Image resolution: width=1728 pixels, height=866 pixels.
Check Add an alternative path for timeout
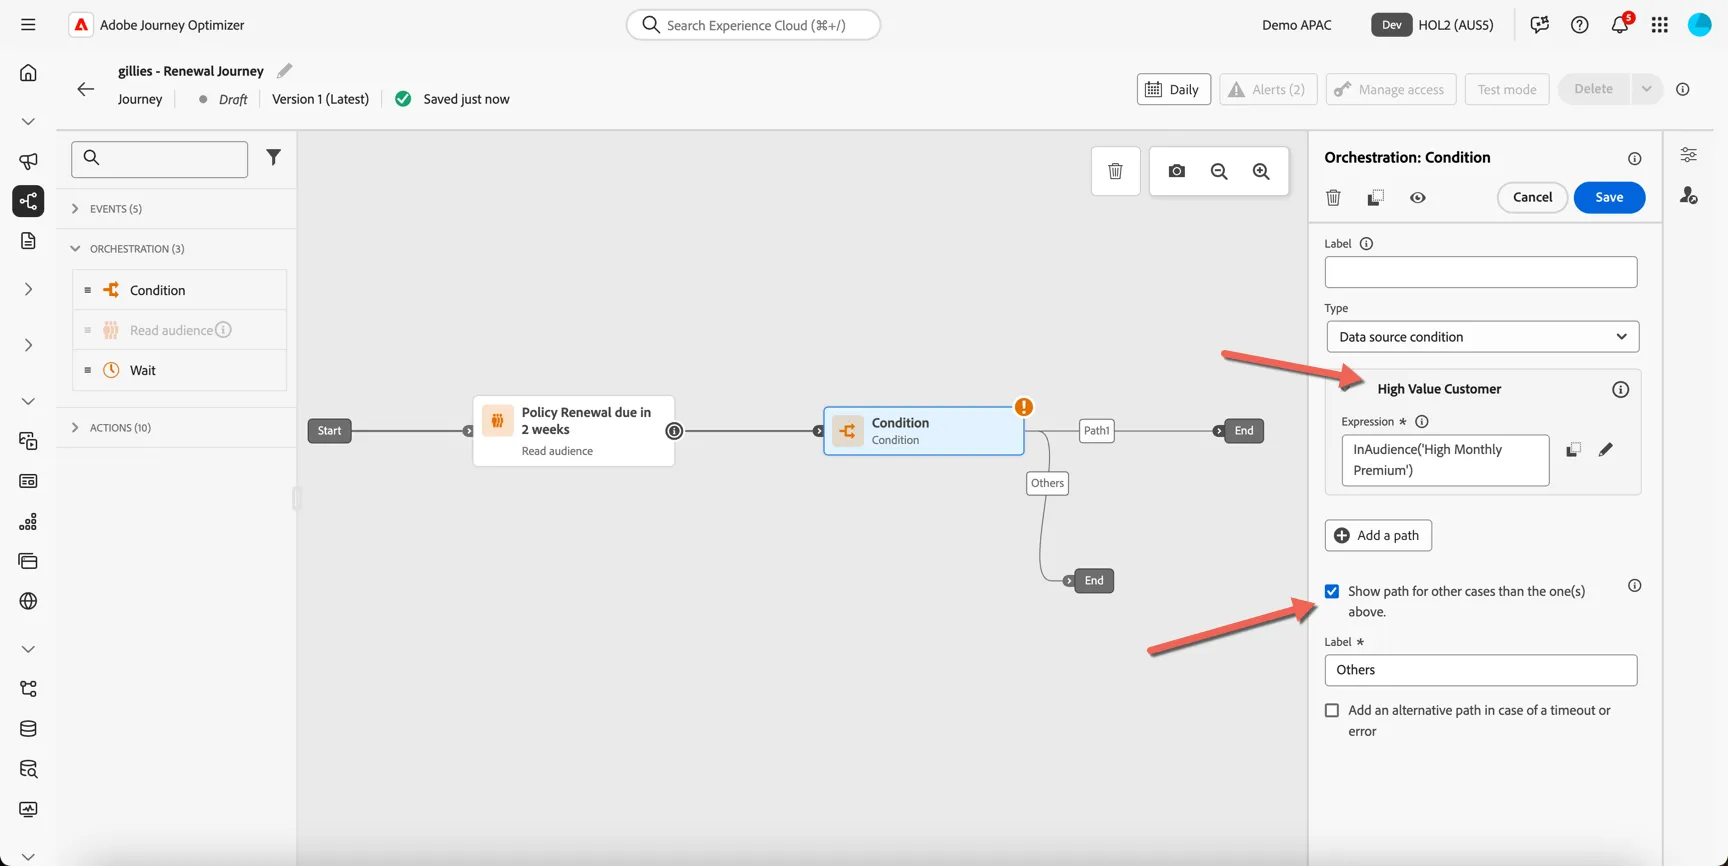click(1332, 710)
